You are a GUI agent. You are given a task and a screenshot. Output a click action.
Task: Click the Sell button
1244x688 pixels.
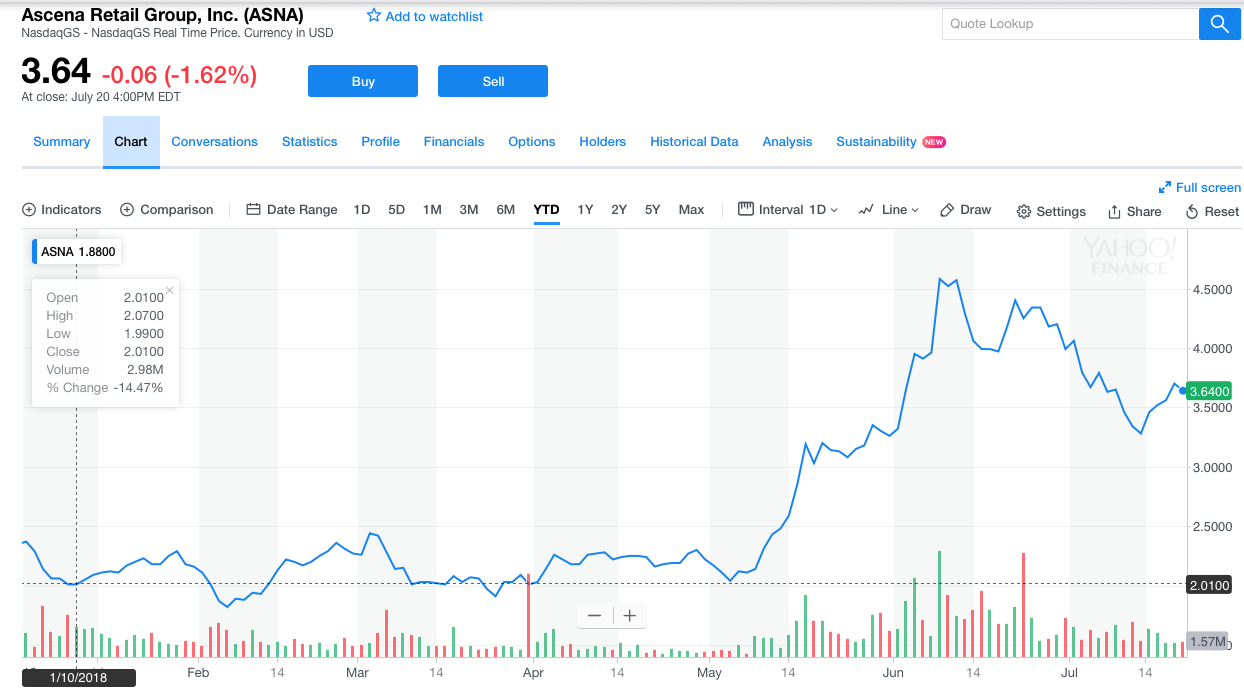pos(493,81)
